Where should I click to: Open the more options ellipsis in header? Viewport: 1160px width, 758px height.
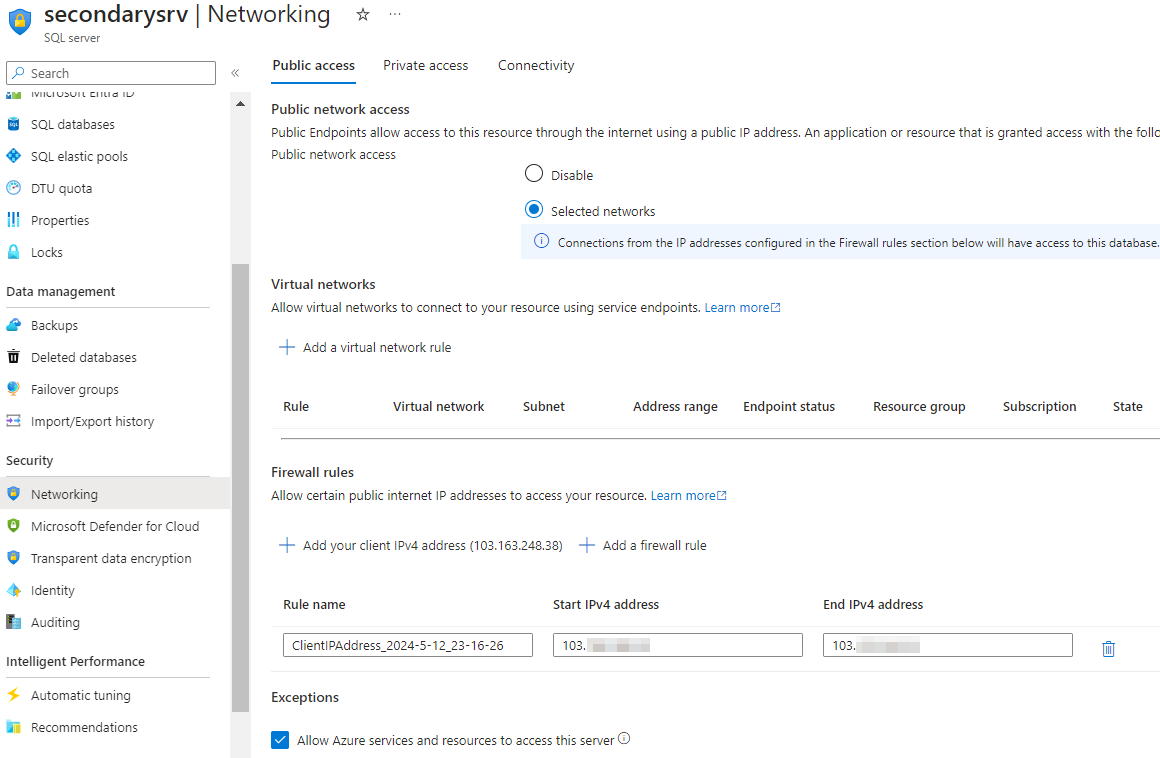click(x=395, y=14)
